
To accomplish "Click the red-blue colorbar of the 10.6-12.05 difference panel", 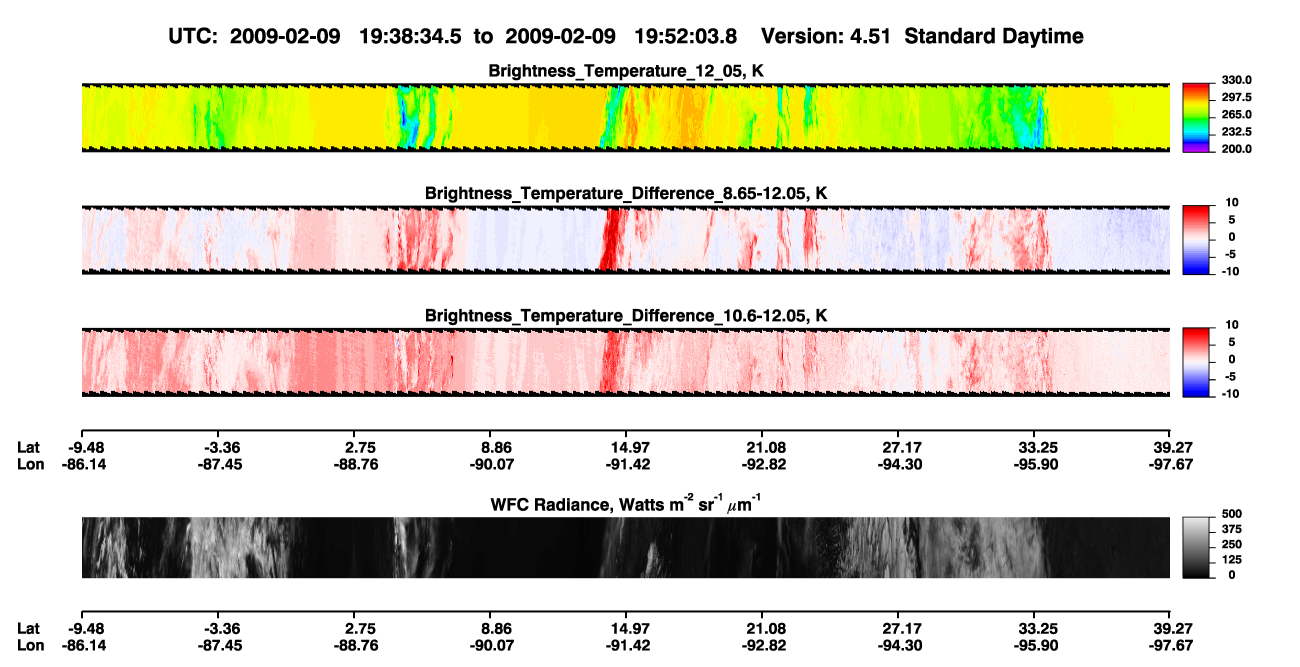I will (1196, 360).
